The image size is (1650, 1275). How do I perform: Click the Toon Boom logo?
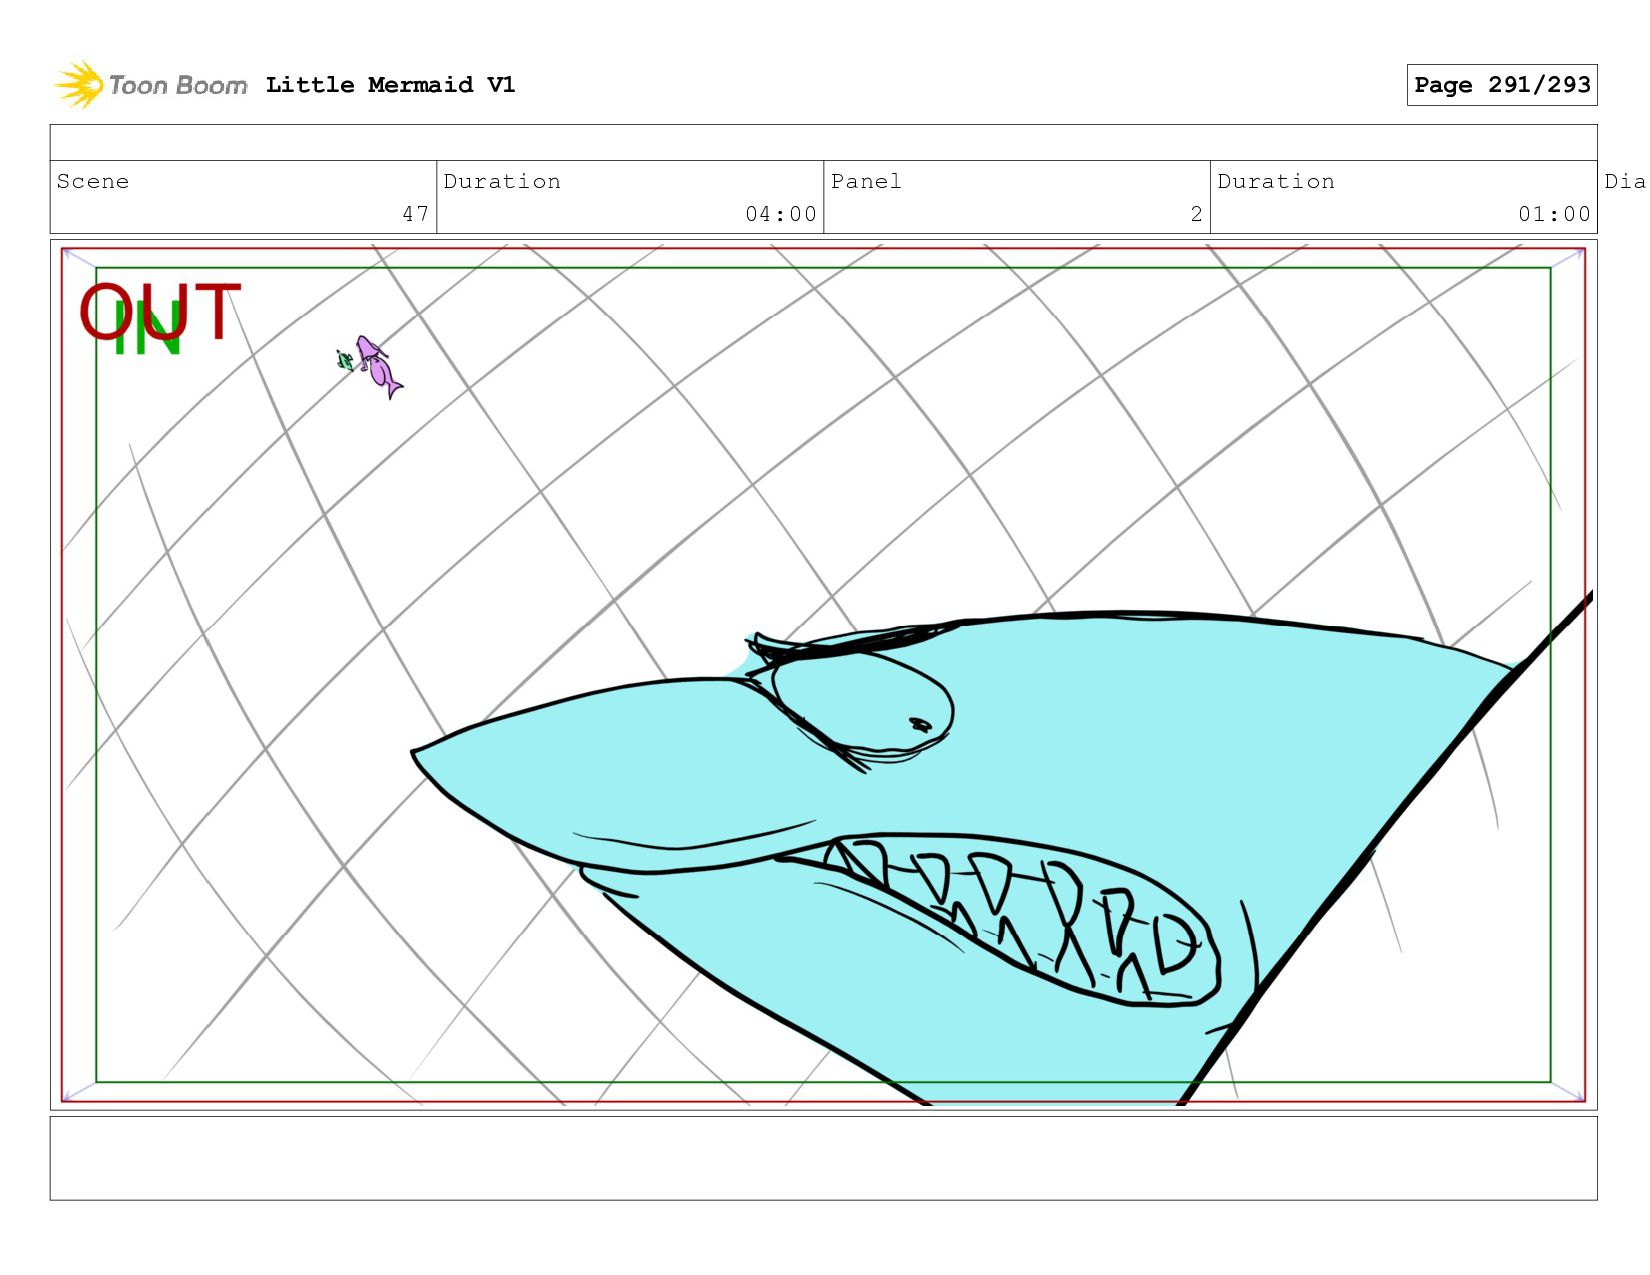[x=150, y=85]
